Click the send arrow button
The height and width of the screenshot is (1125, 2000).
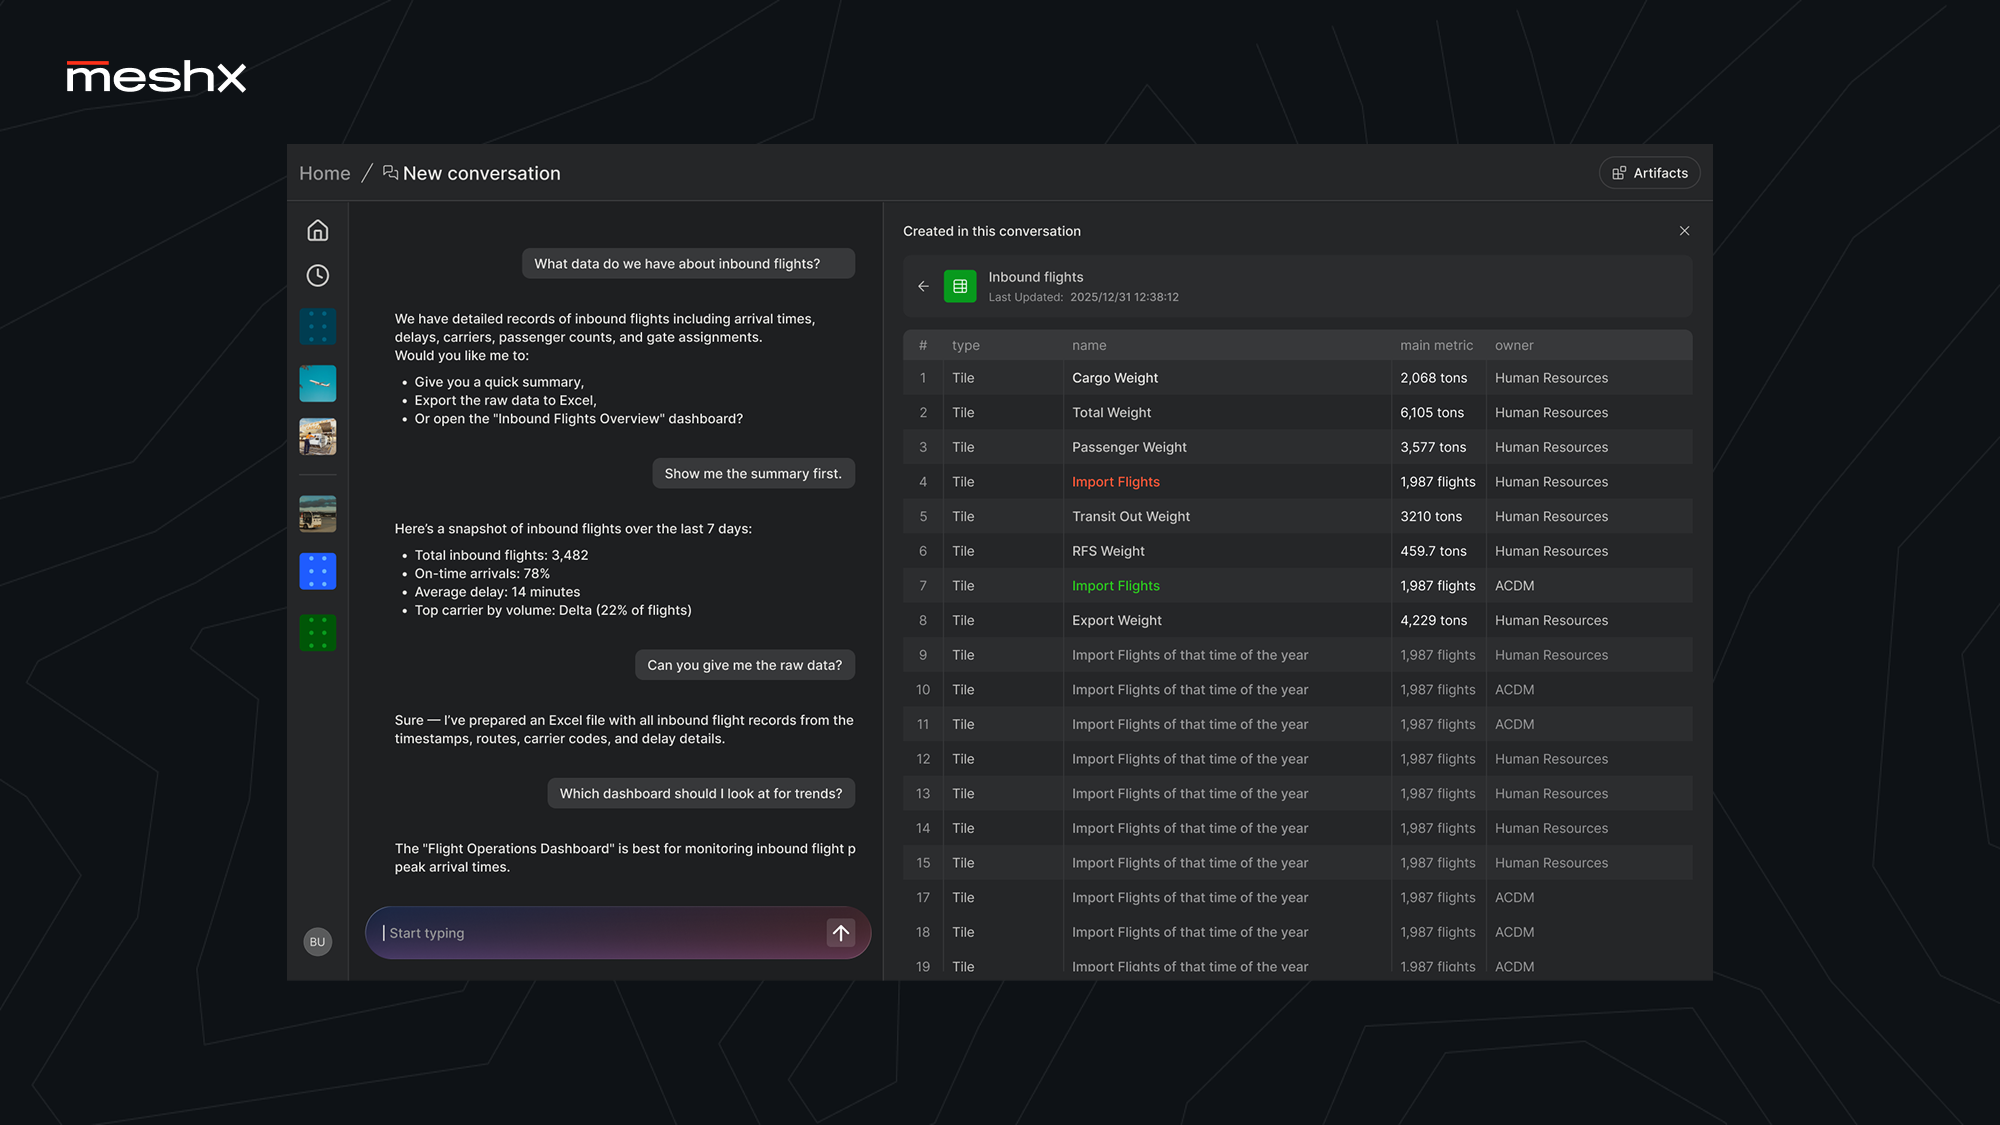[x=841, y=933]
